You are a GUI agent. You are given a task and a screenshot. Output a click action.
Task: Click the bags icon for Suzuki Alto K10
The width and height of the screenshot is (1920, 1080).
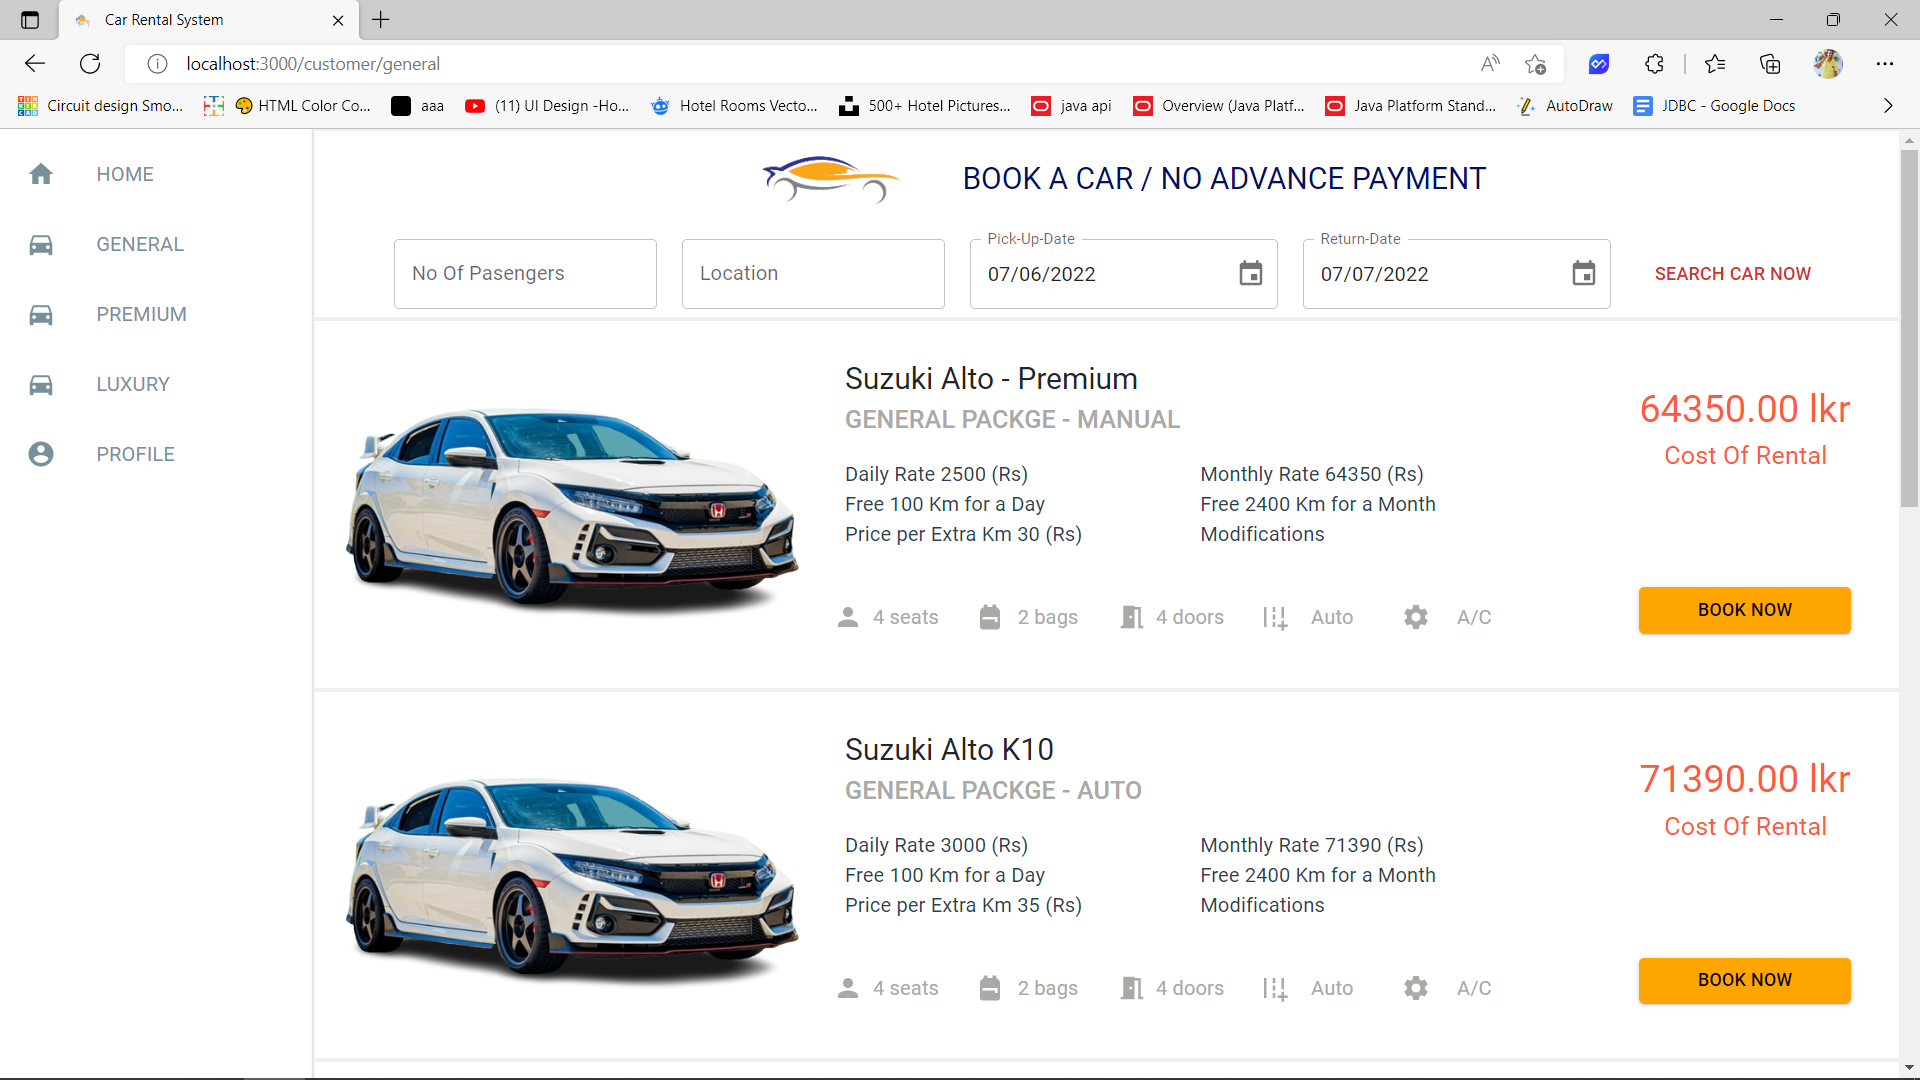[990, 988]
